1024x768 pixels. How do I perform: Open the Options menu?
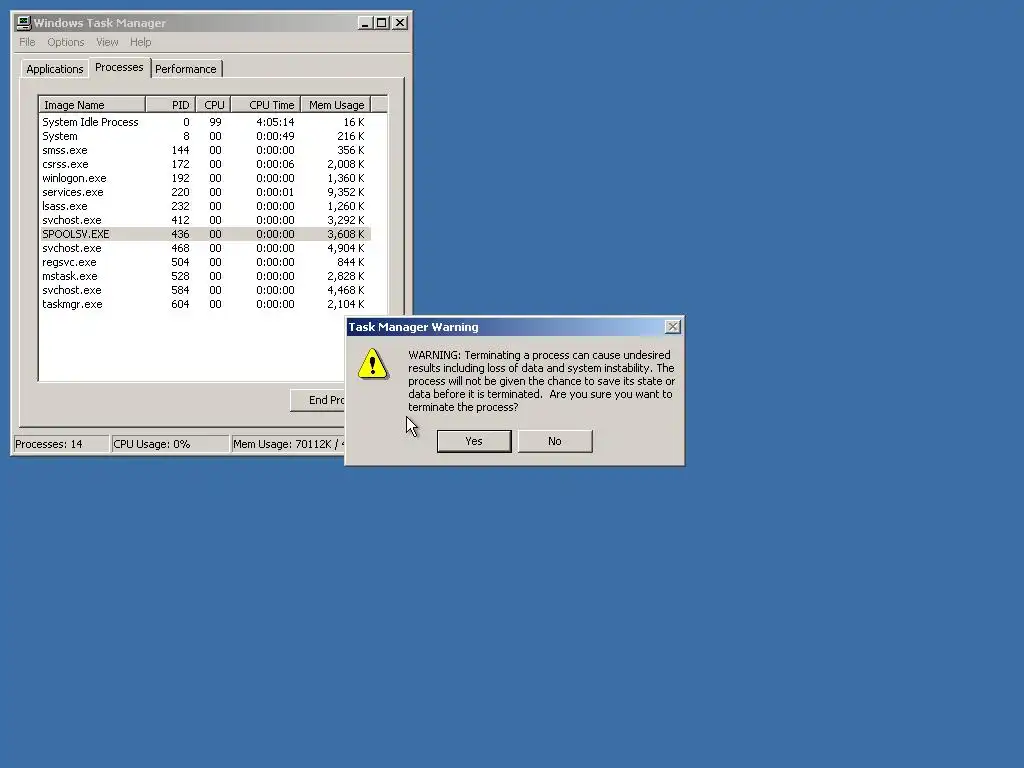click(x=65, y=42)
